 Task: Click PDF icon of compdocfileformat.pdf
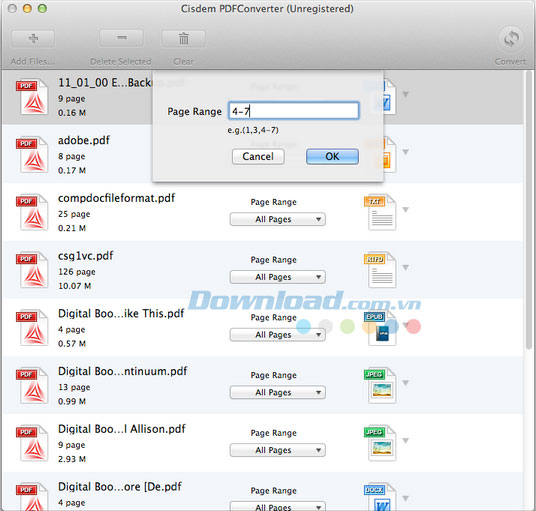[x=32, y=212]
